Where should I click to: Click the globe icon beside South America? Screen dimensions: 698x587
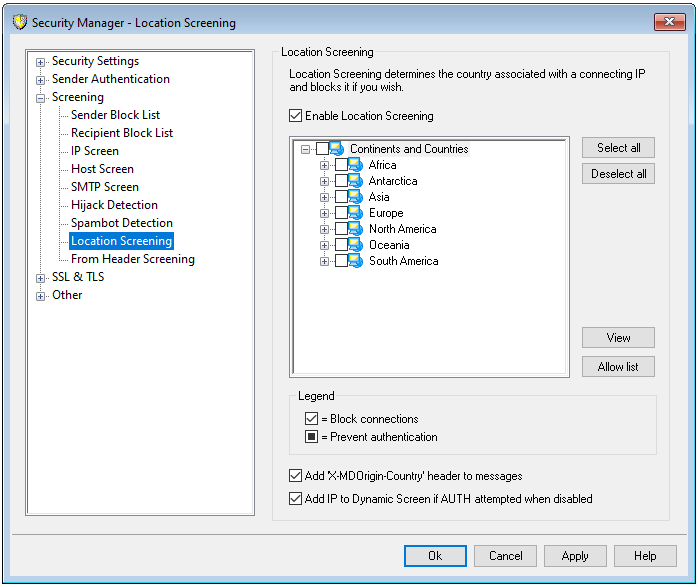pos(356,261)
